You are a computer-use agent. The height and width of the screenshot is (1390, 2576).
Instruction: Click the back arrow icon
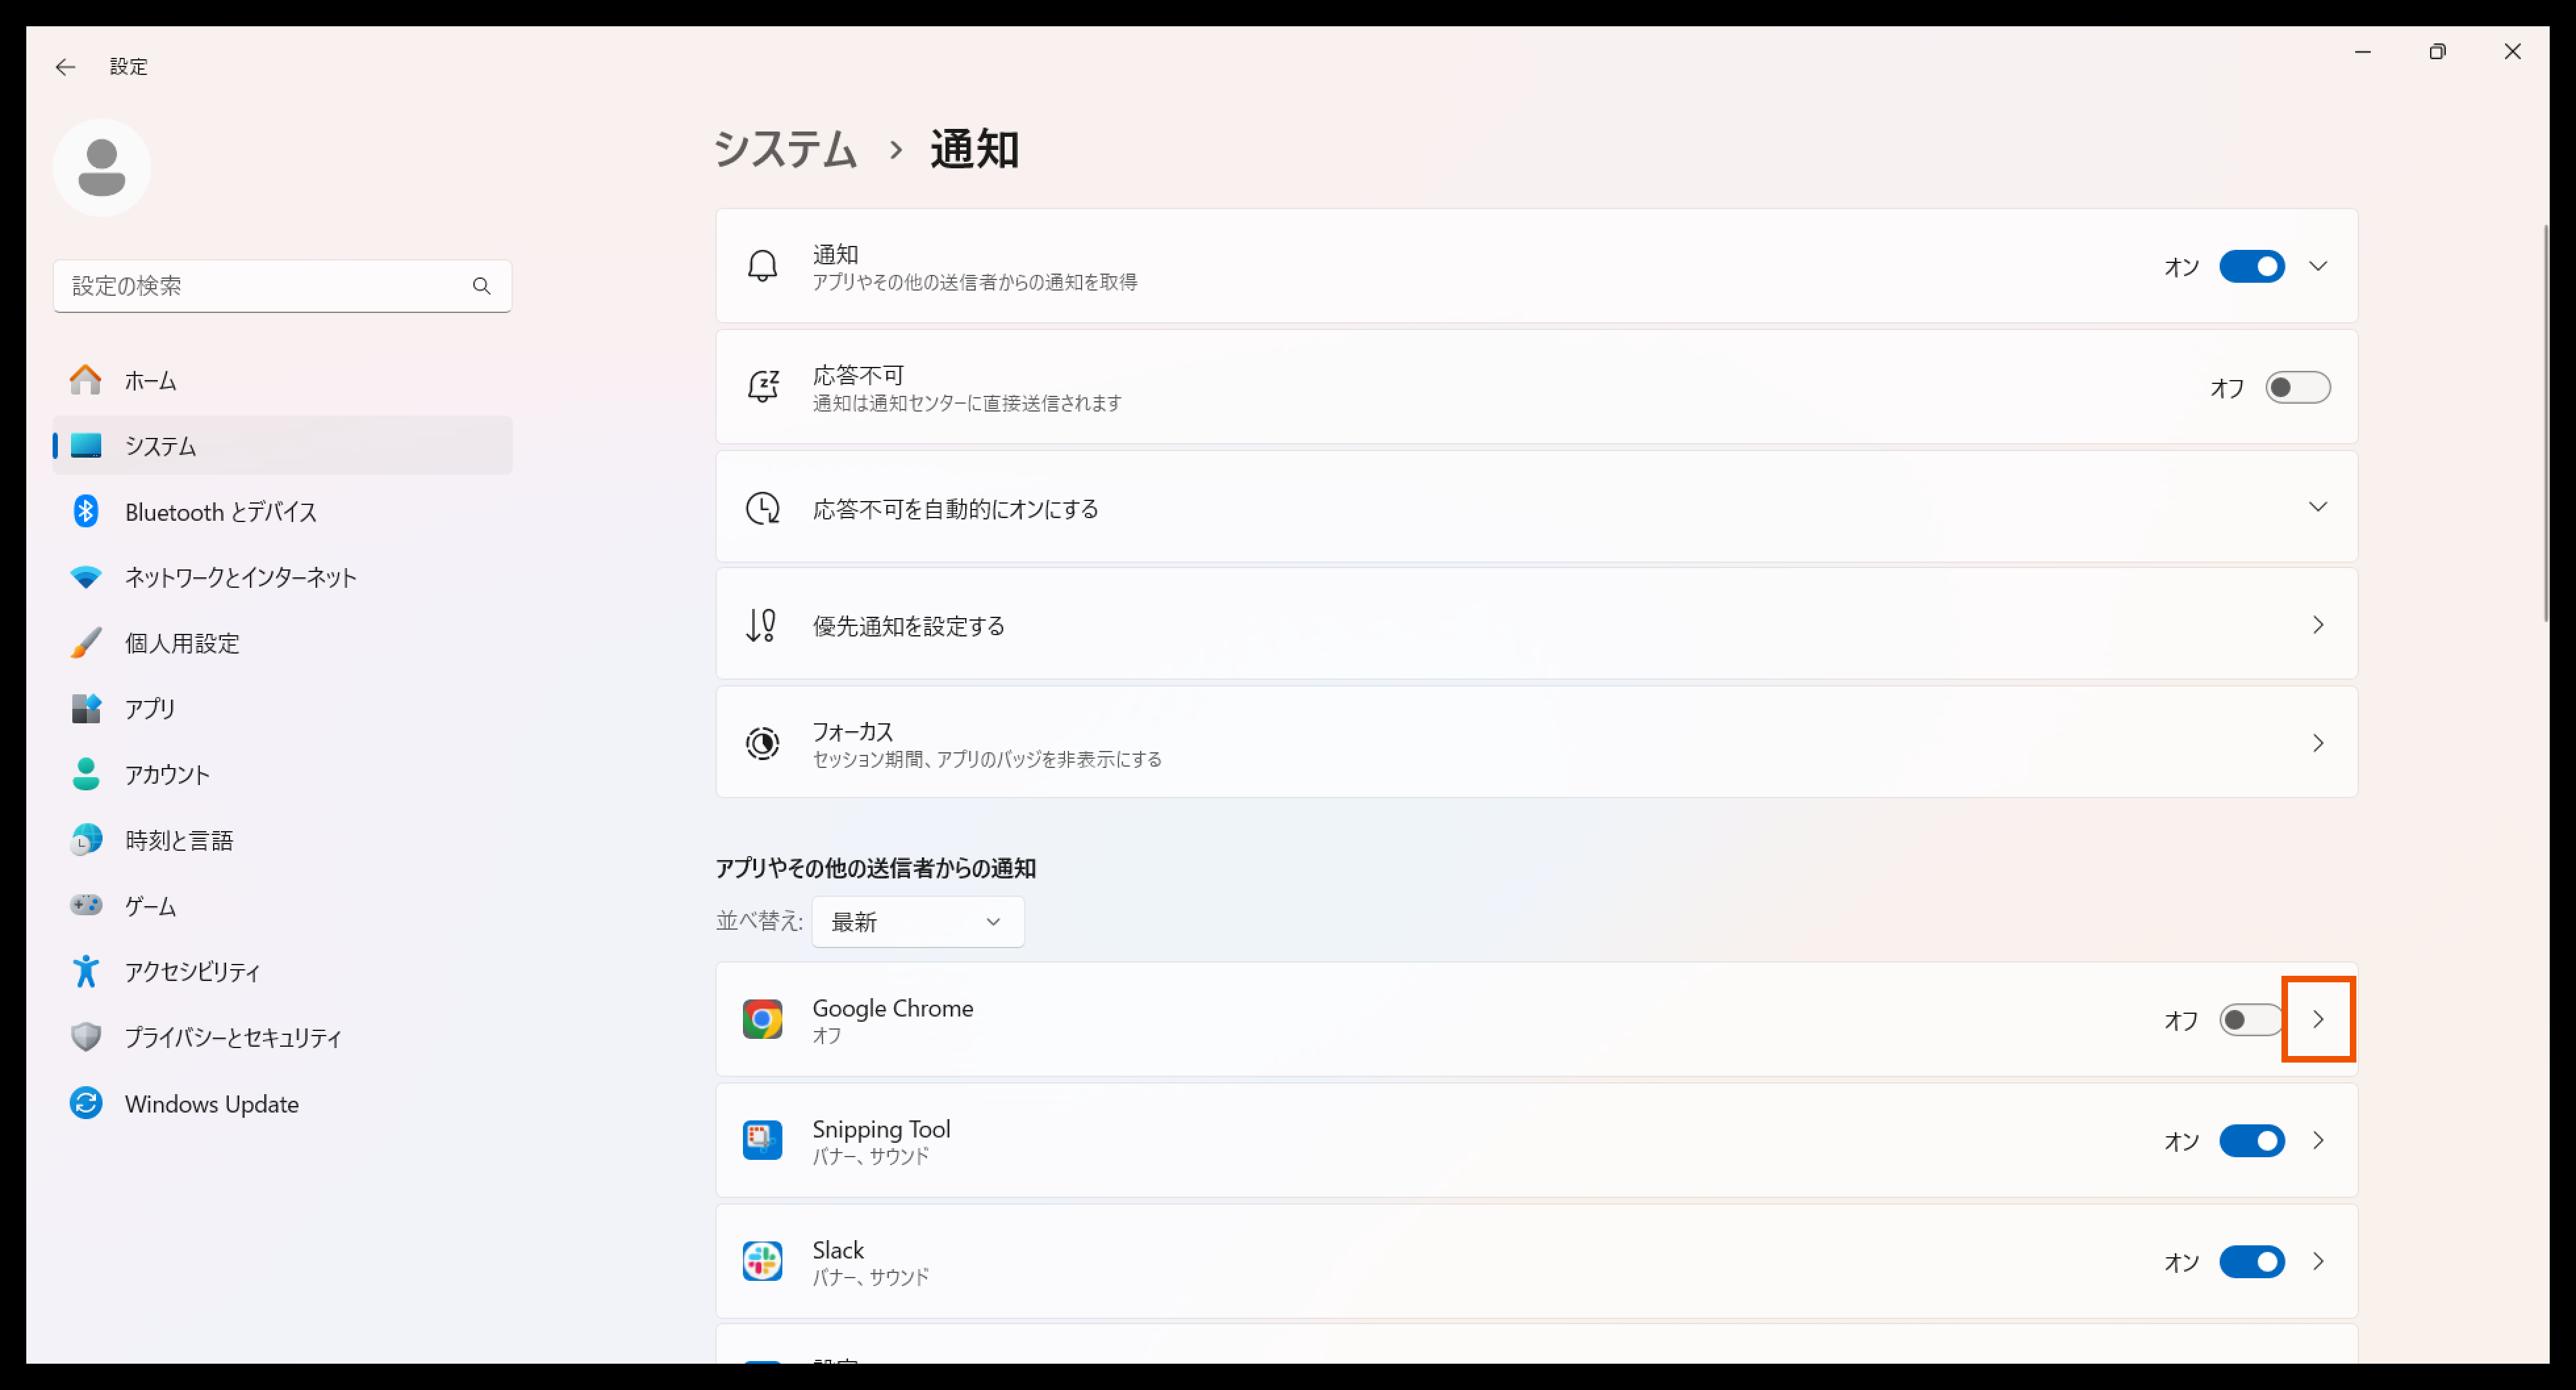click(x=65, y=67)
